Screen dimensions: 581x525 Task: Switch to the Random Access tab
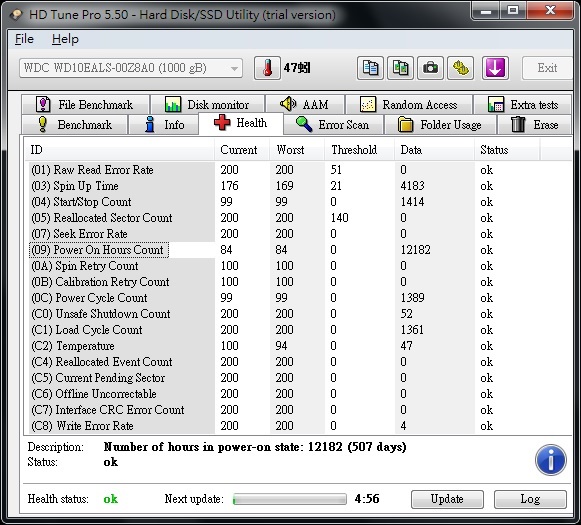[x=409, y=104]
